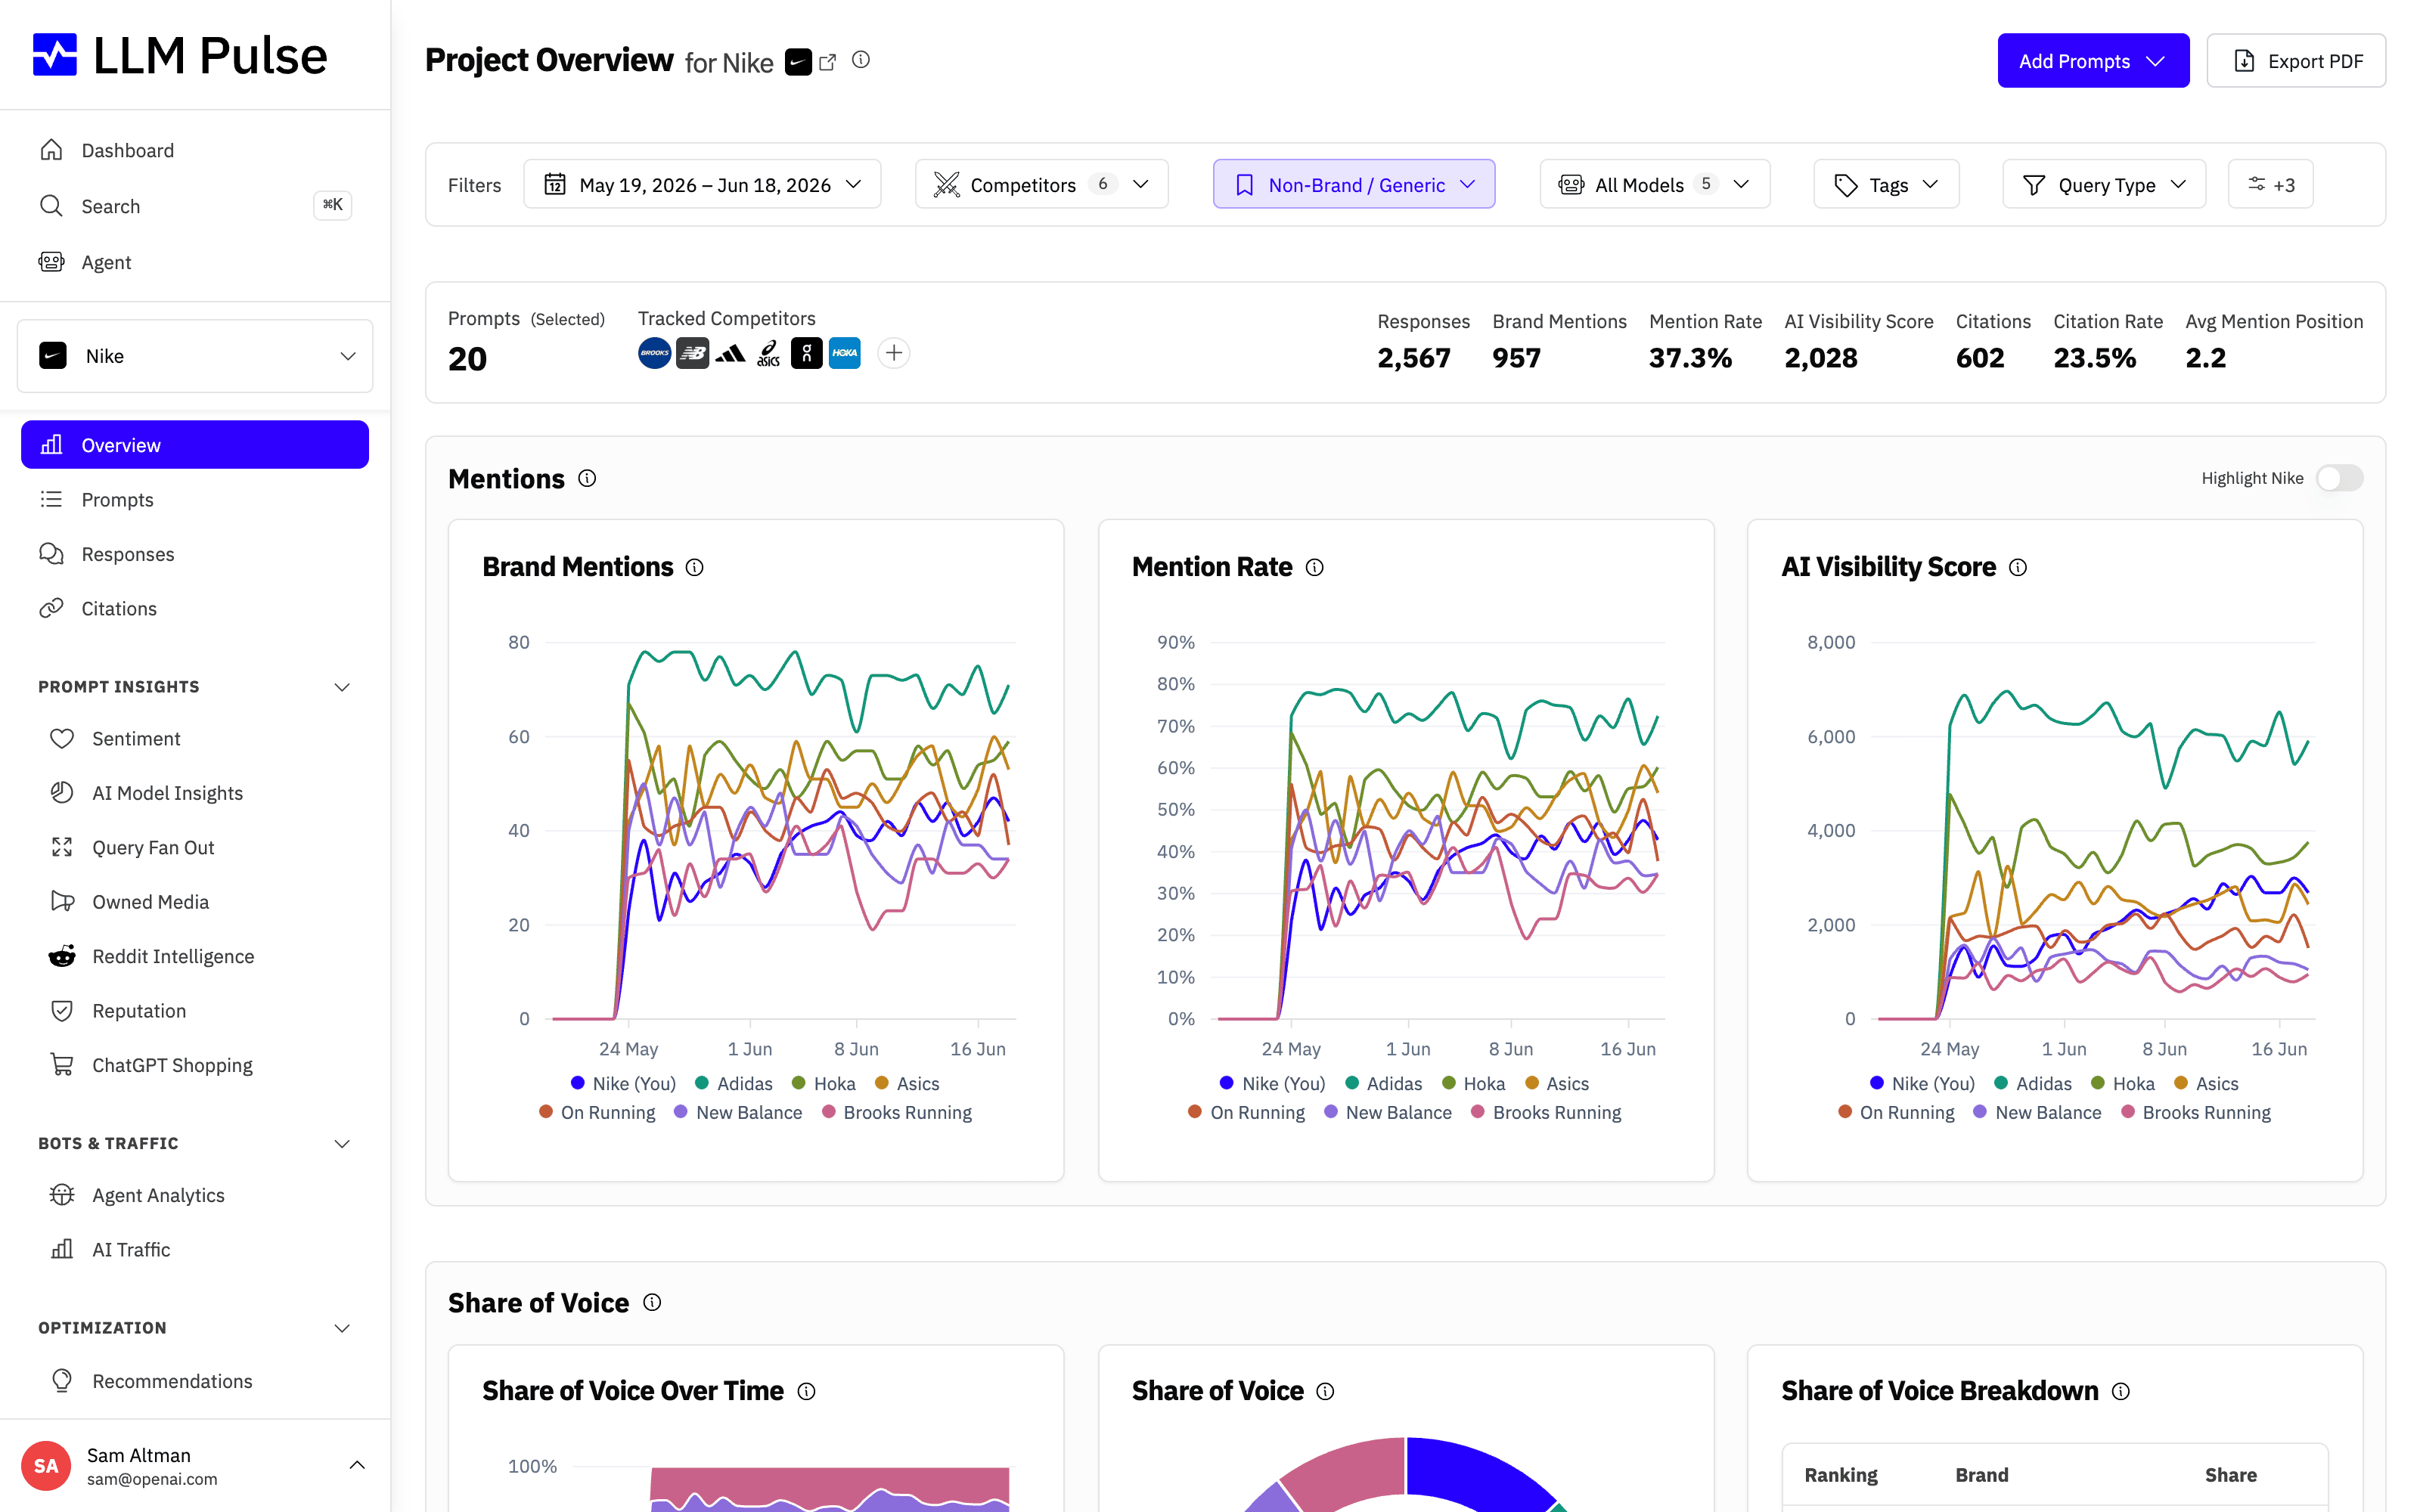This screenshot has width=2420, height=1512.
Task: Collapse the Bots & Traffic section
Action: tap(342, 1144)
